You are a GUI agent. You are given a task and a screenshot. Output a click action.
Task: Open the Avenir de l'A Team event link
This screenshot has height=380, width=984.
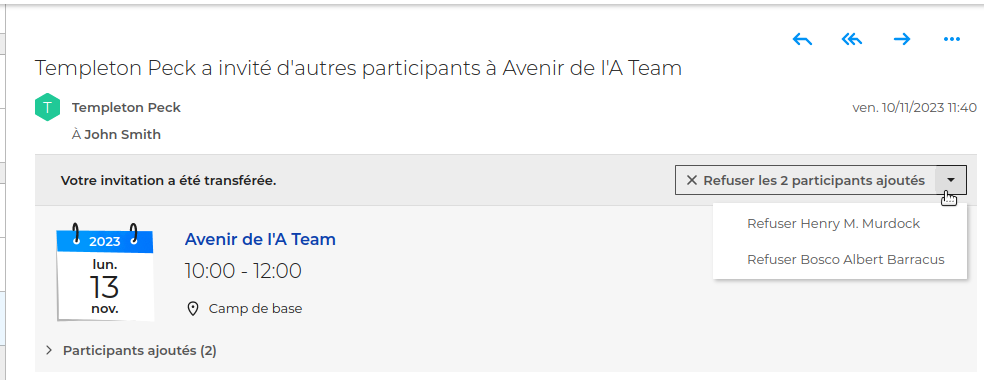click(260, 239)
